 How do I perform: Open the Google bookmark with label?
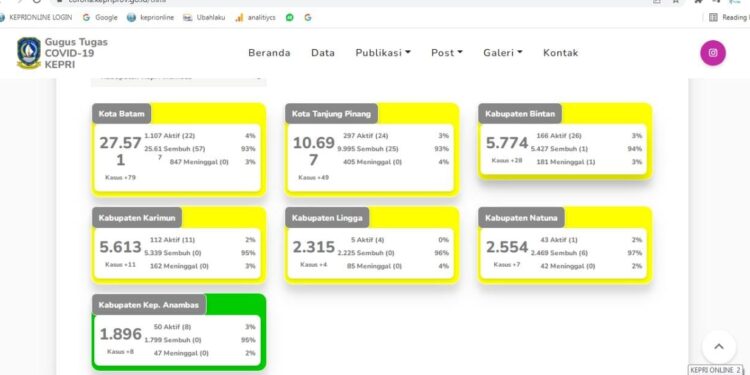100,17
